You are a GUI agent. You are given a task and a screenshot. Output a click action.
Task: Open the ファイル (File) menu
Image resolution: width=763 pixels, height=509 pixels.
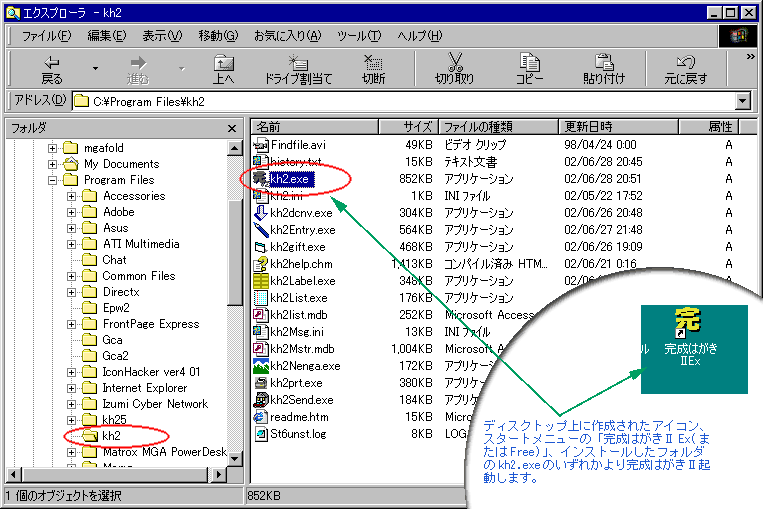coord(46,36)
